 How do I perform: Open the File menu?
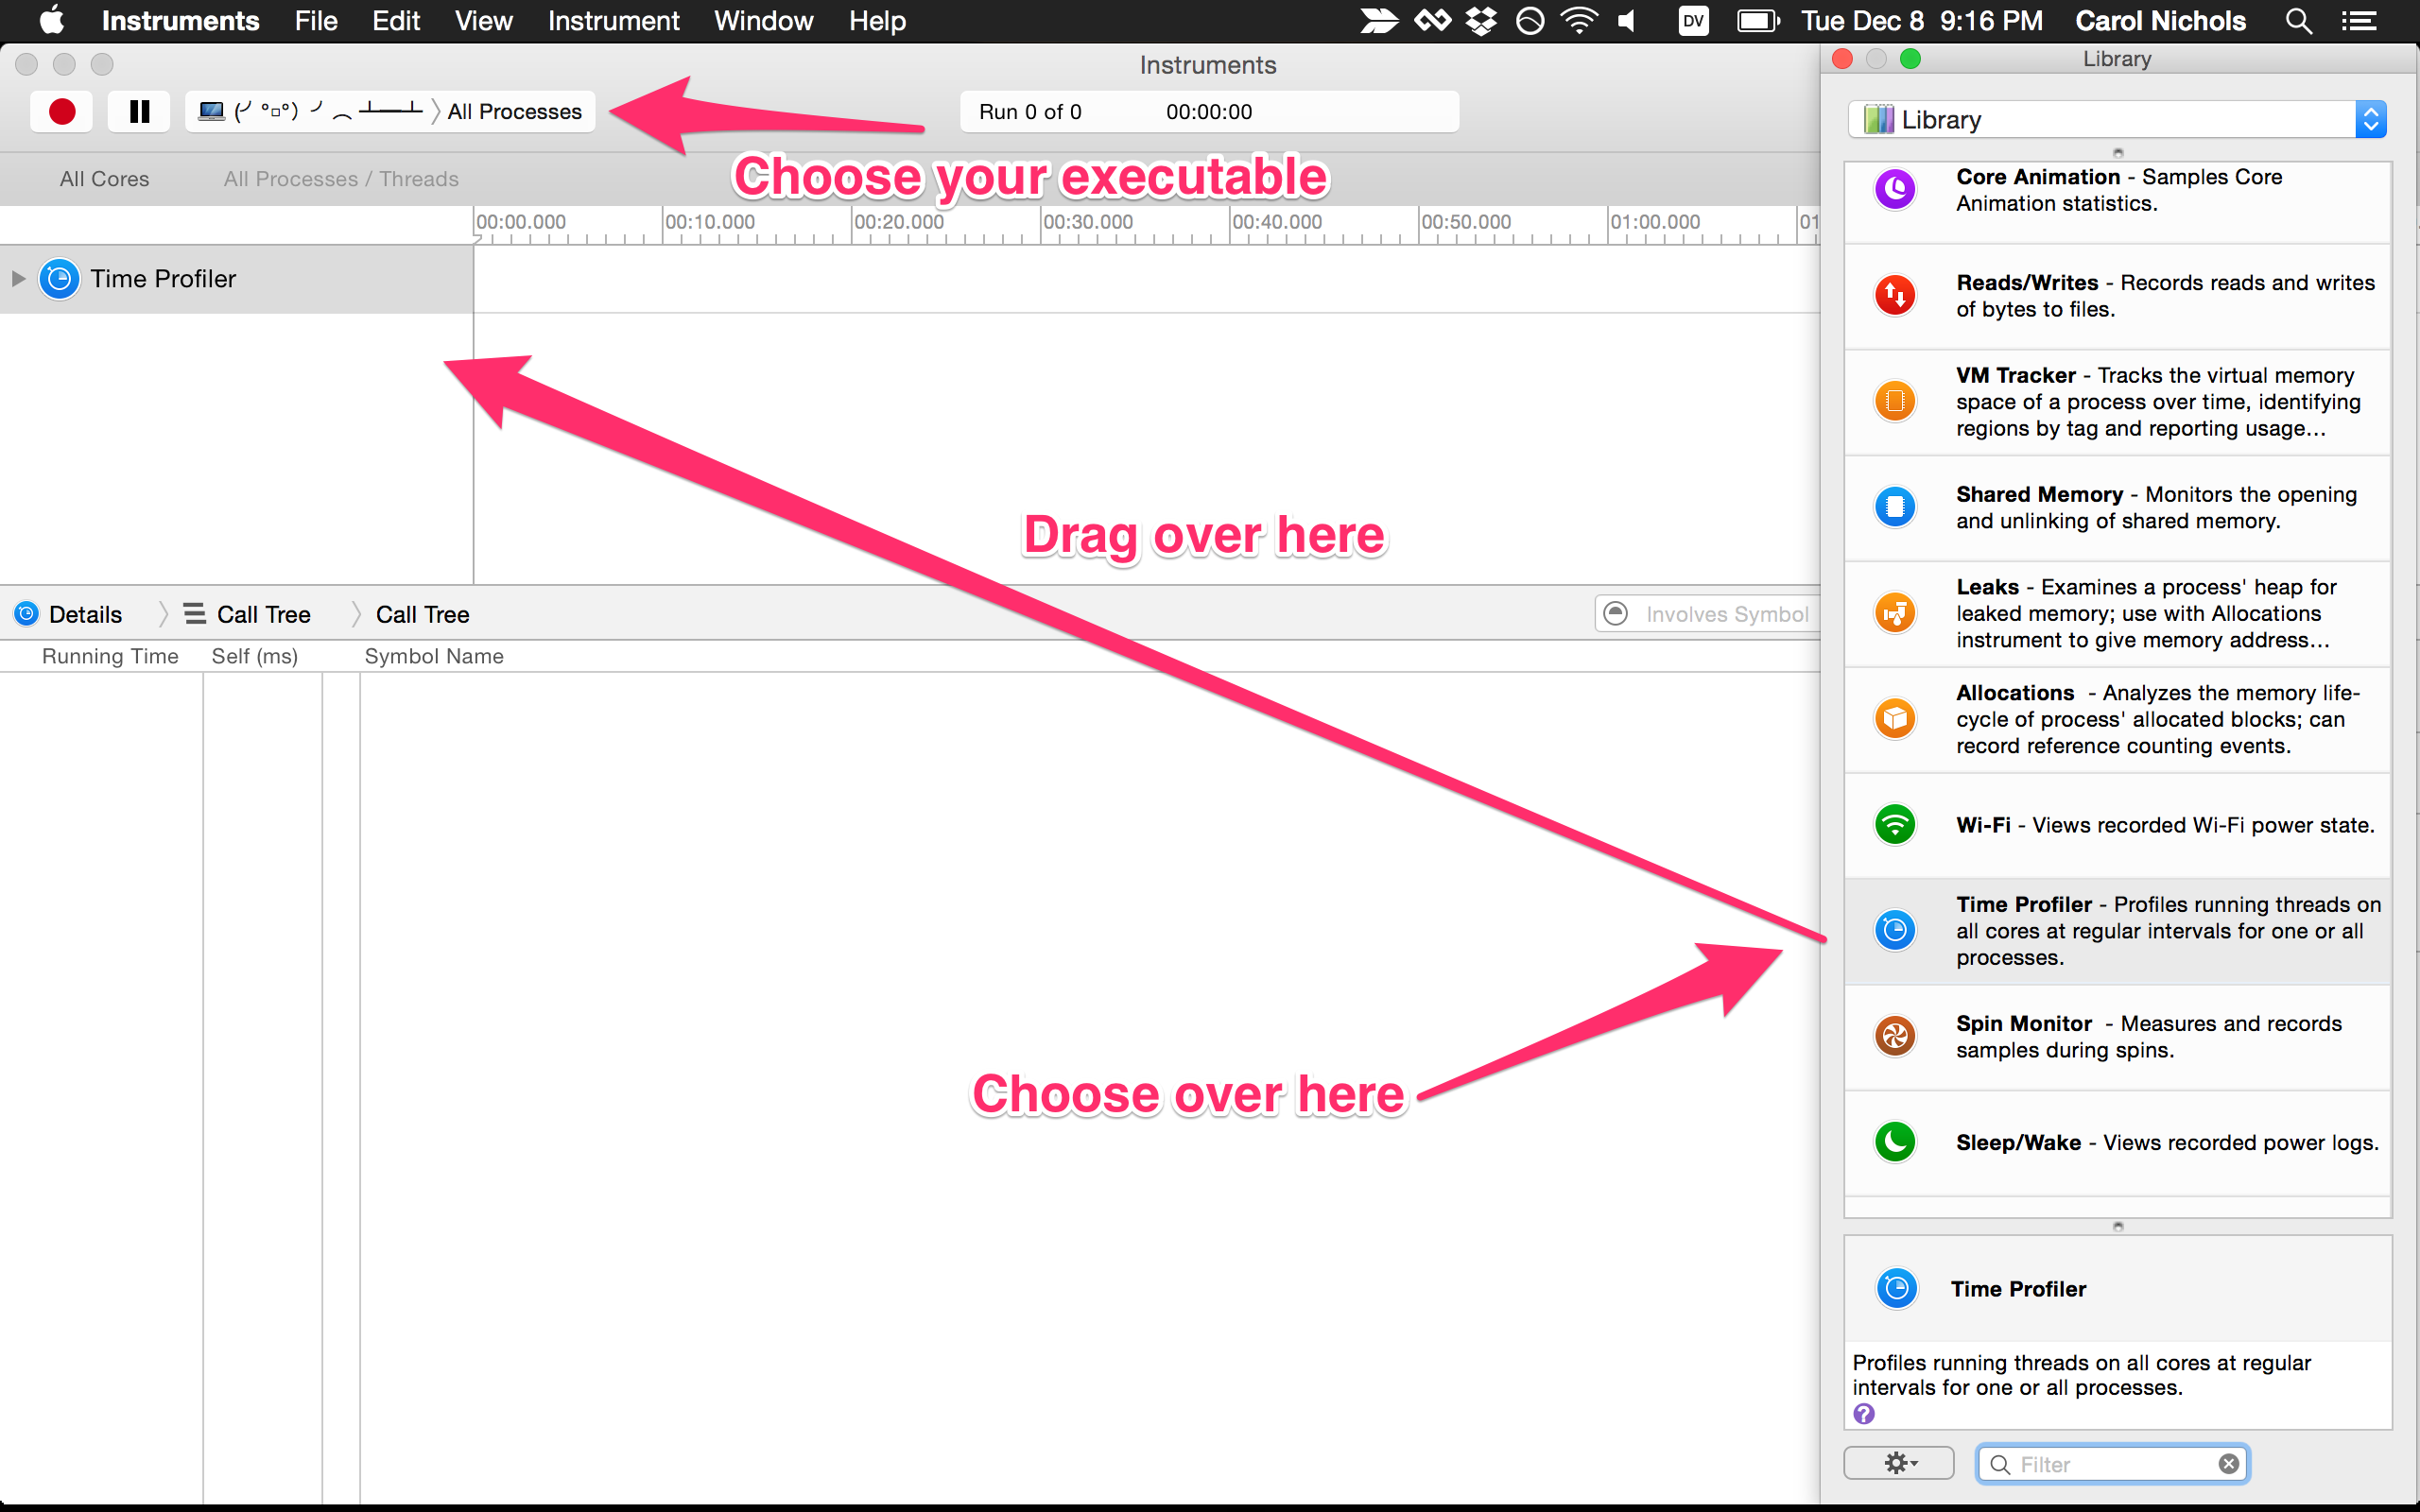tap(316, 21)
